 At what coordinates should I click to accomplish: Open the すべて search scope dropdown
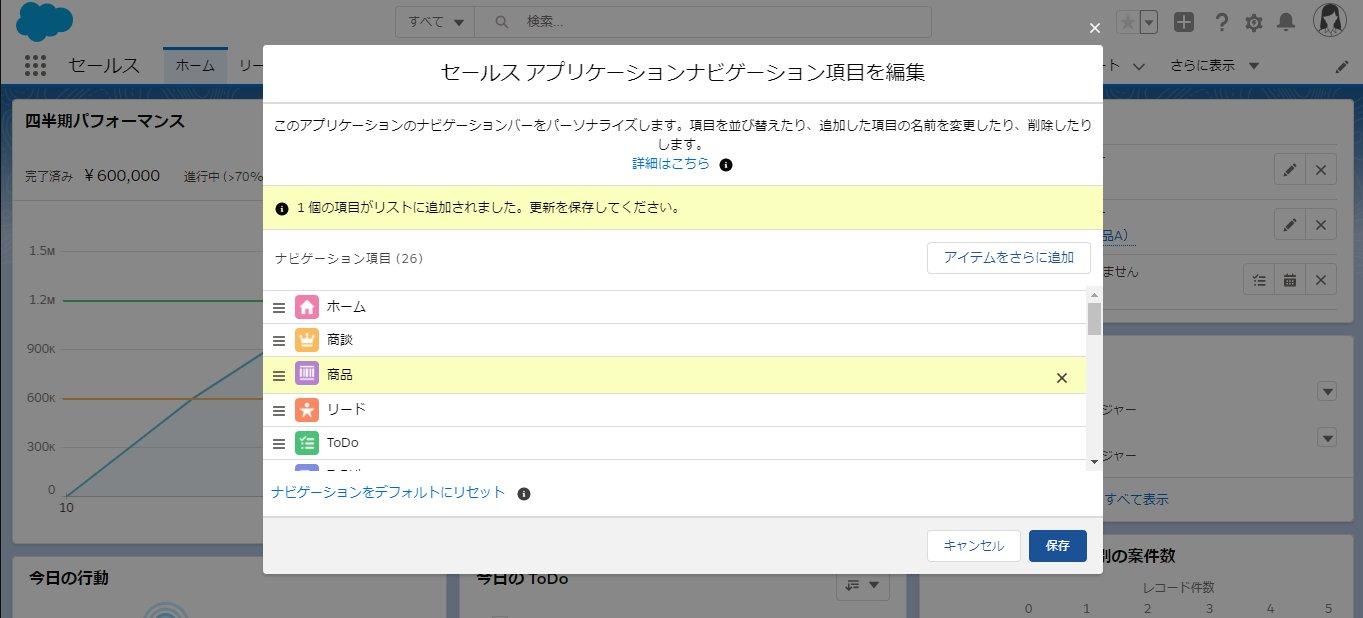435,22
